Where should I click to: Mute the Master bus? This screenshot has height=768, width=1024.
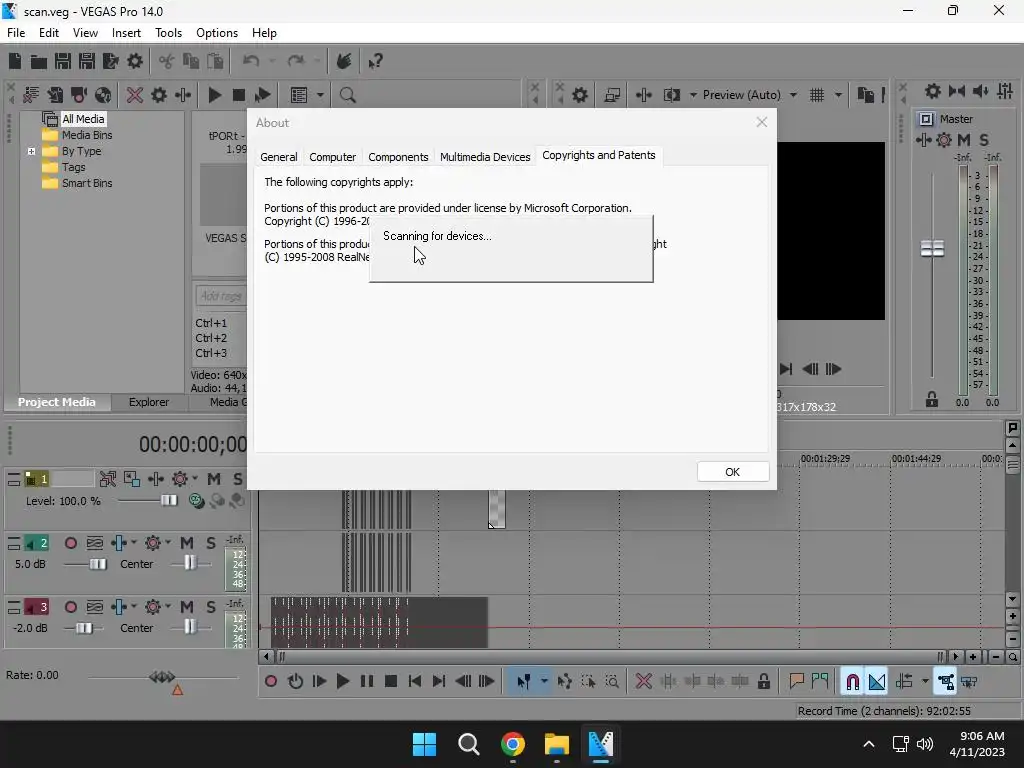964,140
